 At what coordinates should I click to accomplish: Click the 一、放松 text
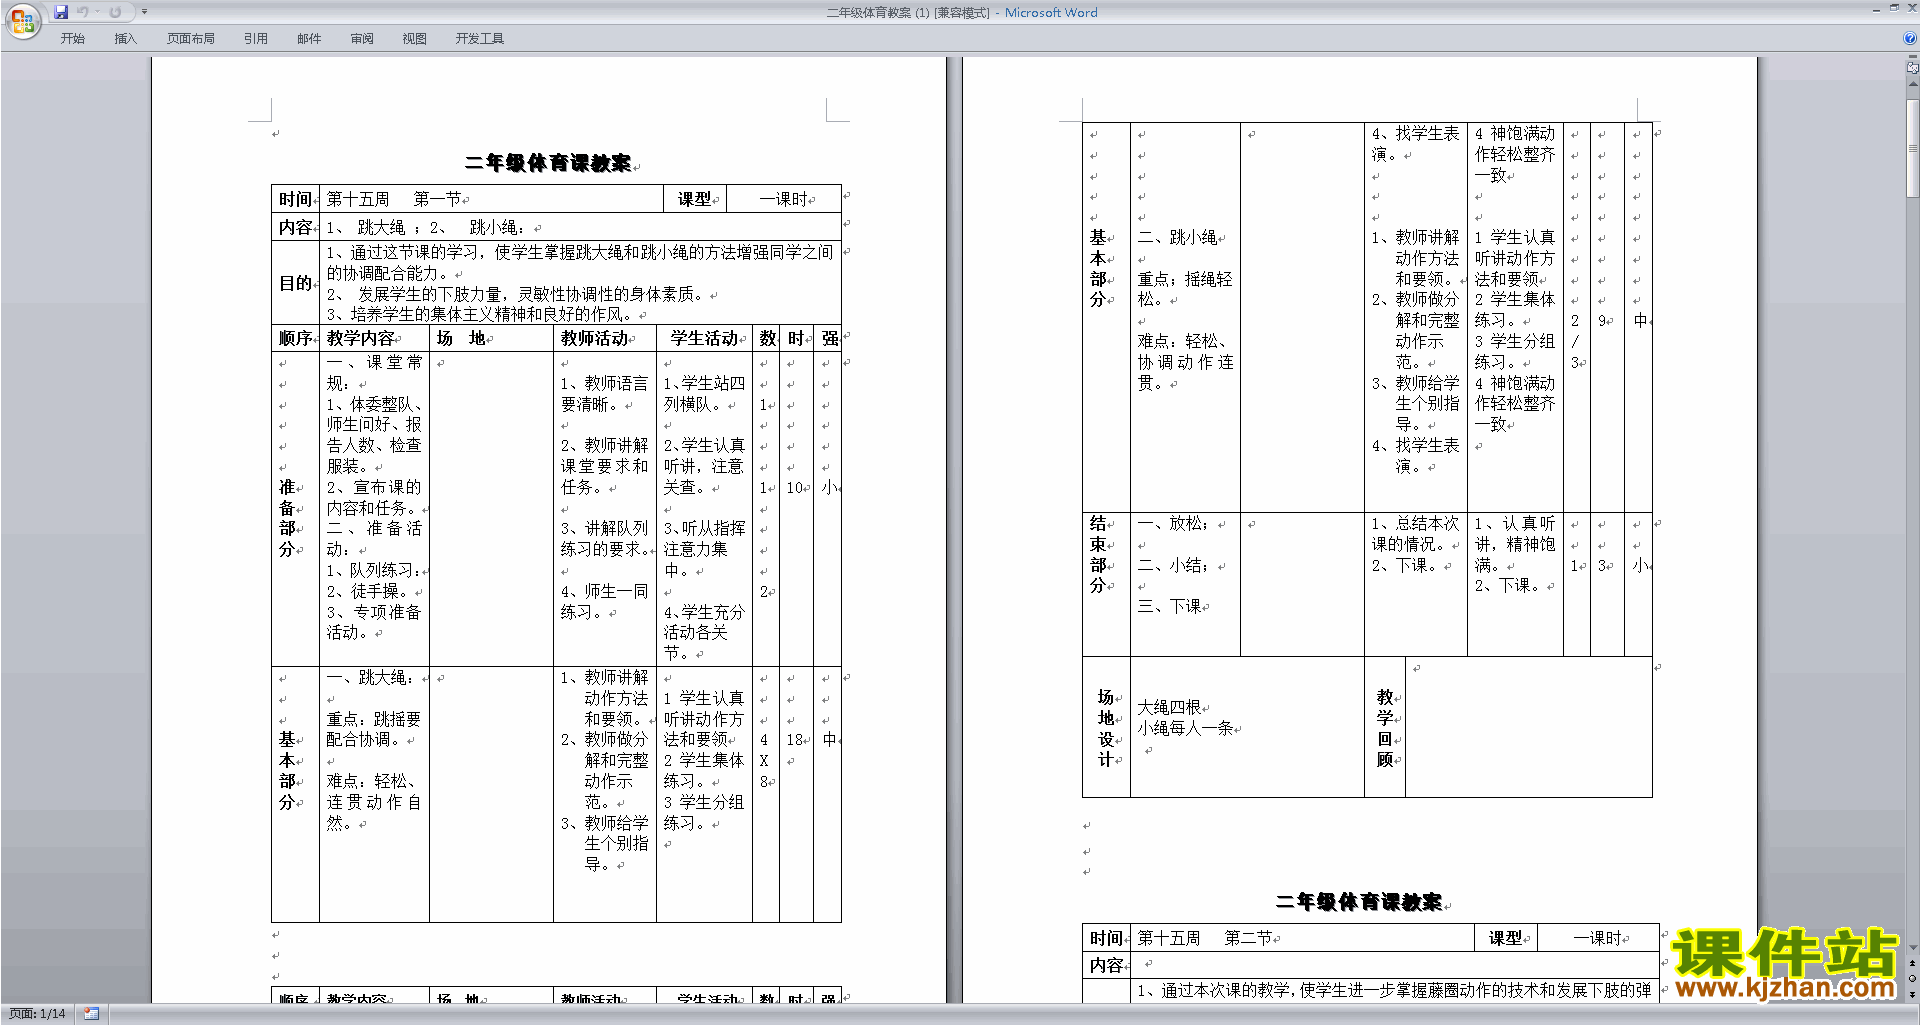pyautogui.click(x=1173, y=523)
